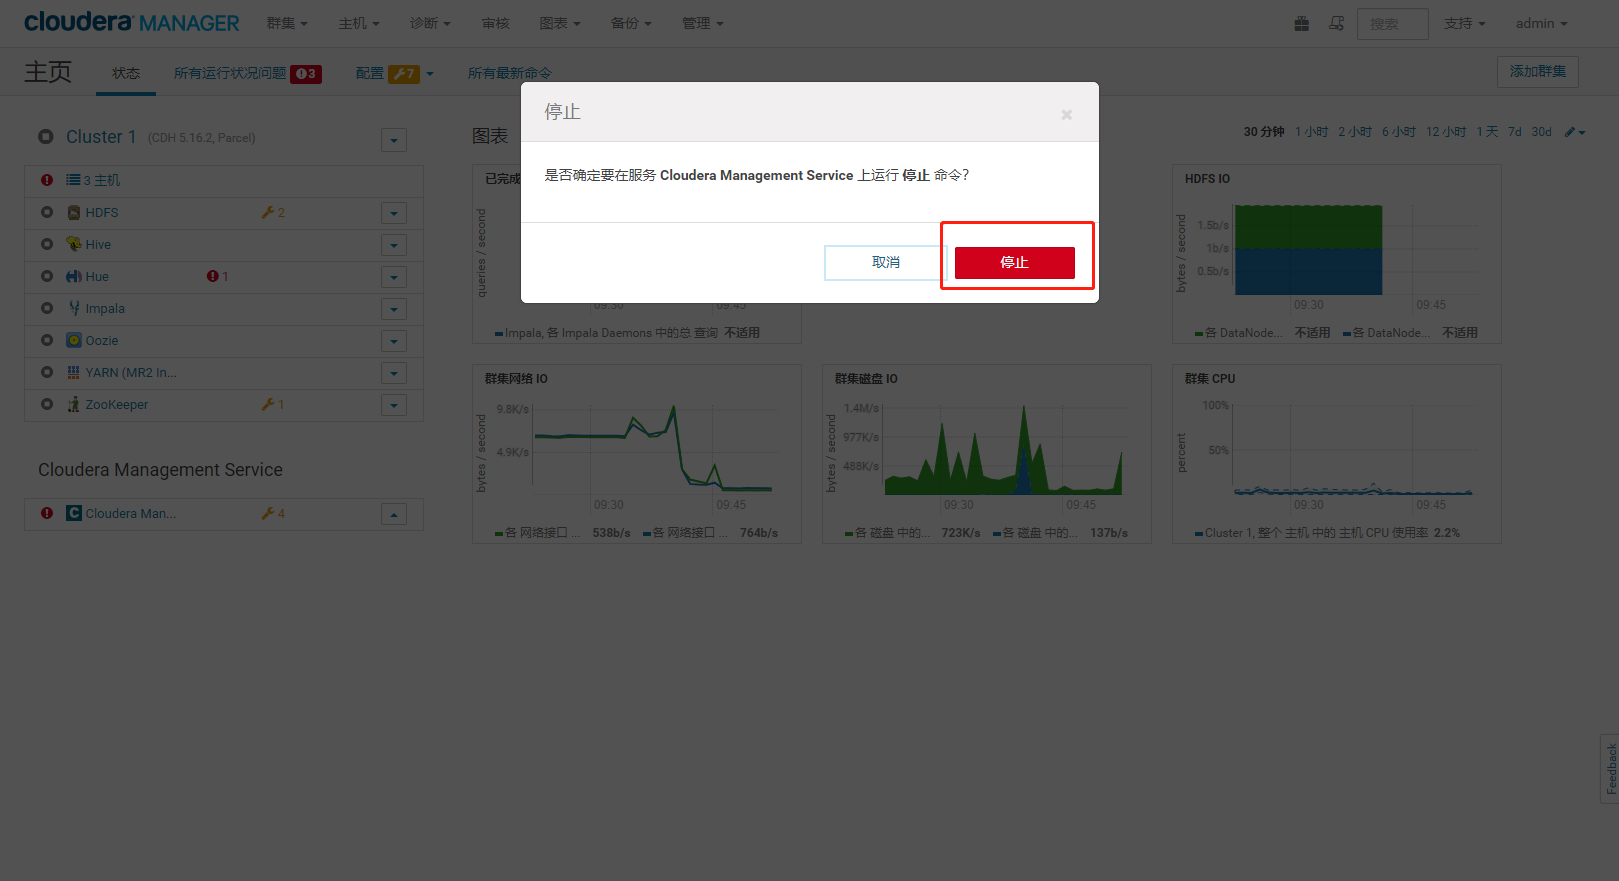Open the 所有运行状况问题 tab

[247, 73]
